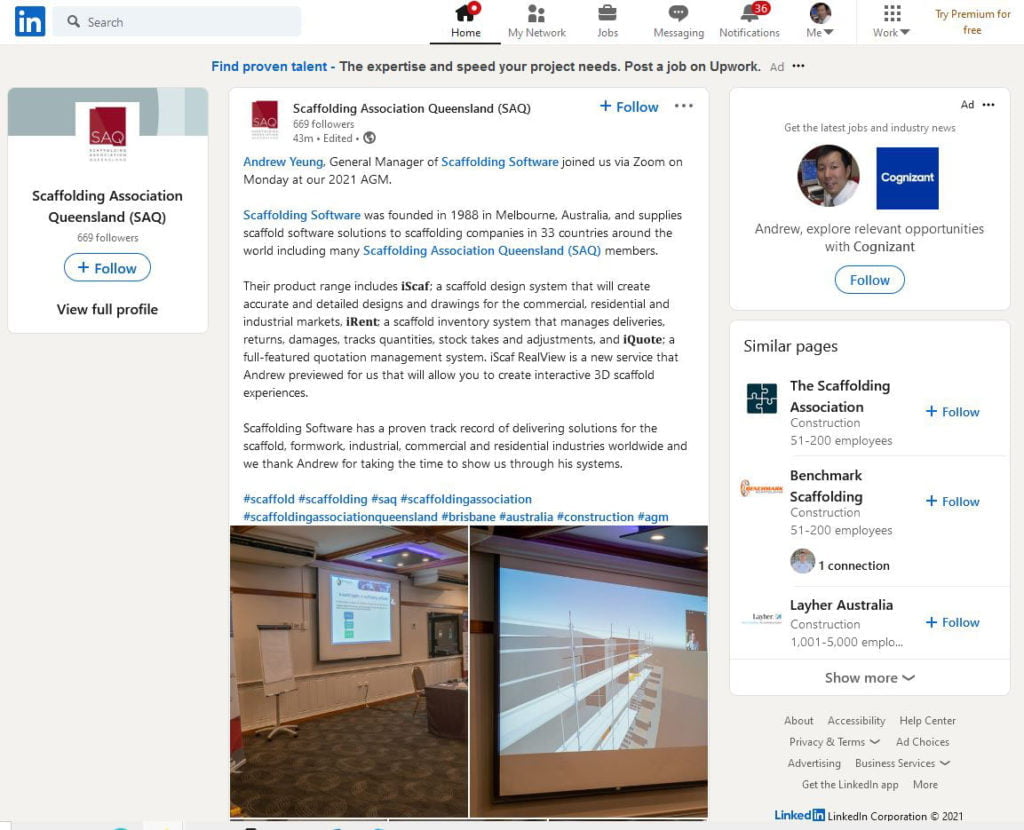The image size is (1024, 830).
Task: Open the Benchmark Scaffolding page
Action: pyautogui.click(x=825, y=486)
